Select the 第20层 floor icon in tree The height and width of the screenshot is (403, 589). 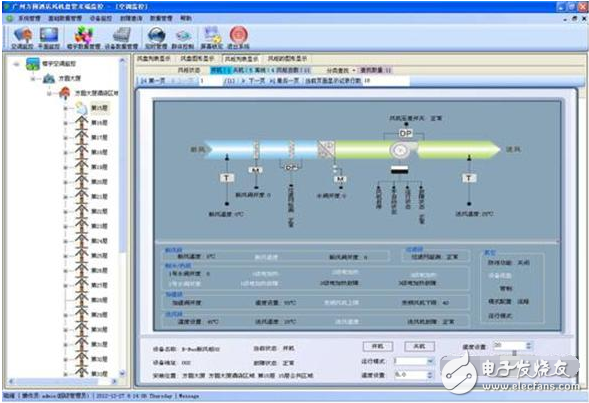pyautogui.click(x=81, y=182)
